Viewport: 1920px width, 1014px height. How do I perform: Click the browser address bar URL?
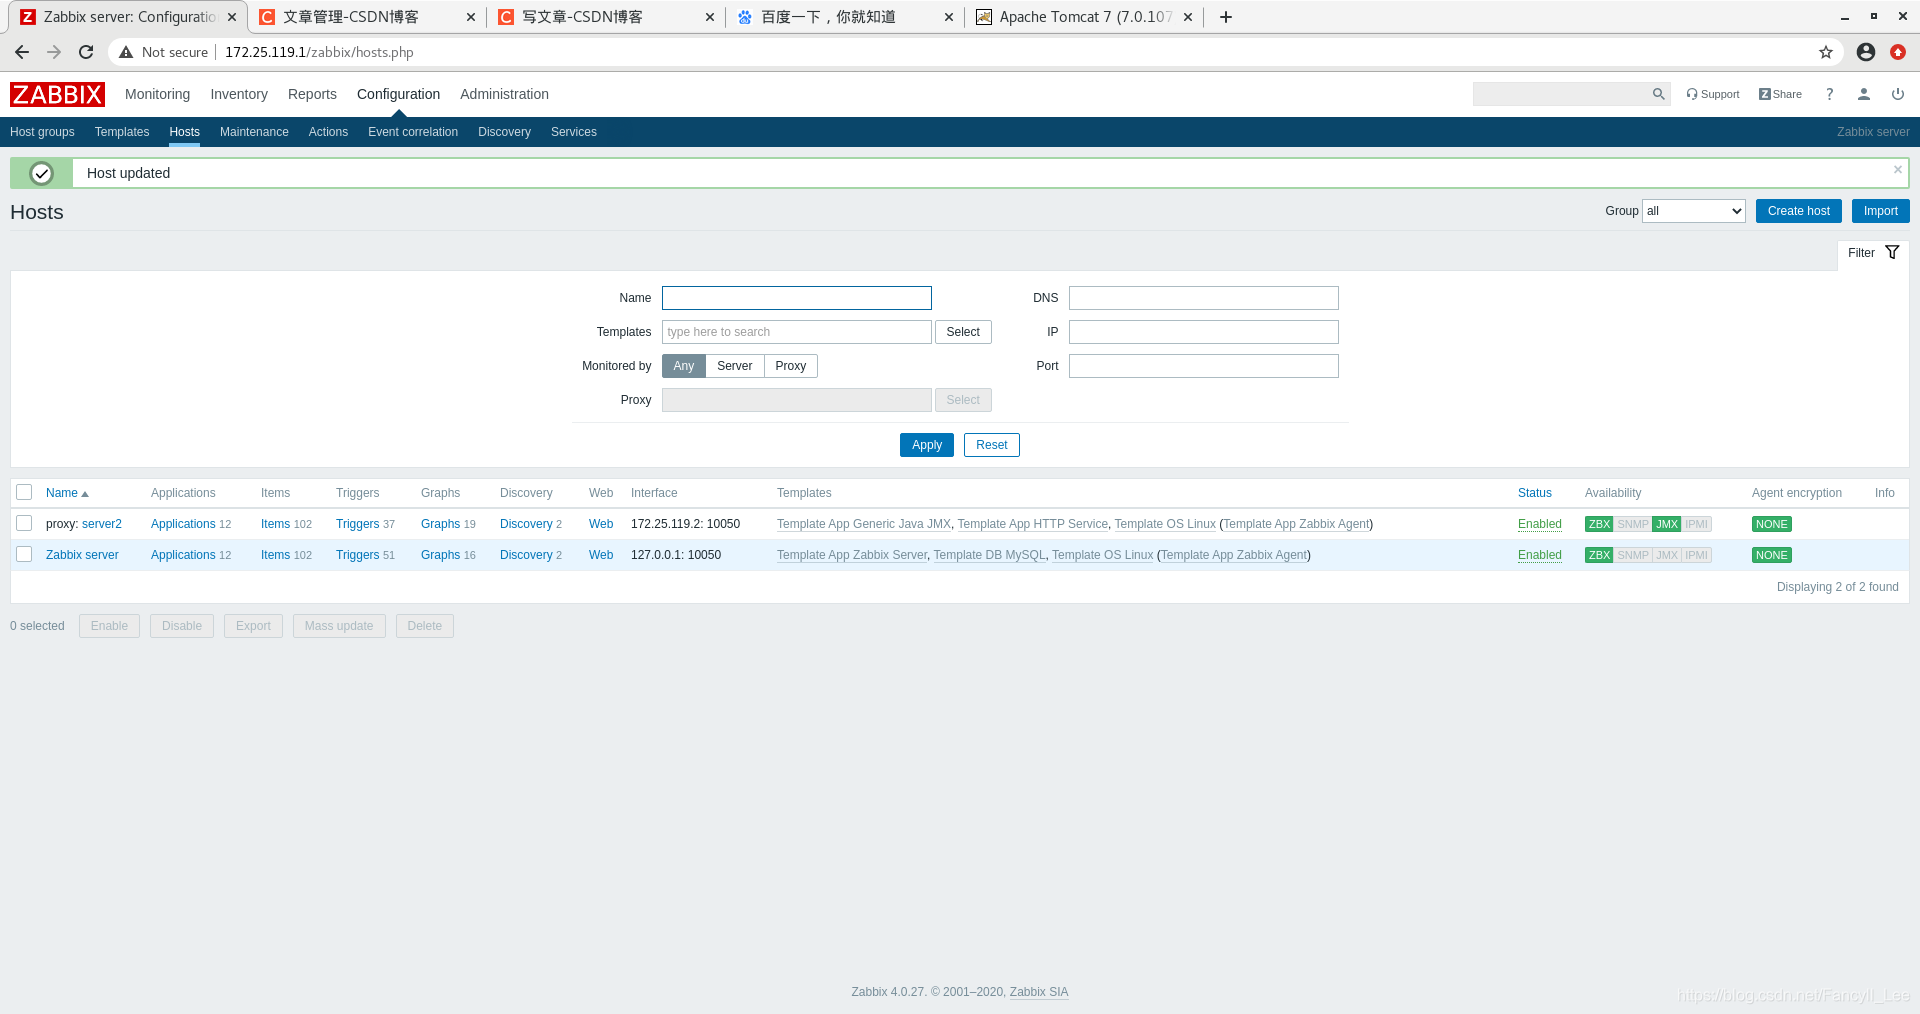[x=319, y=52]
